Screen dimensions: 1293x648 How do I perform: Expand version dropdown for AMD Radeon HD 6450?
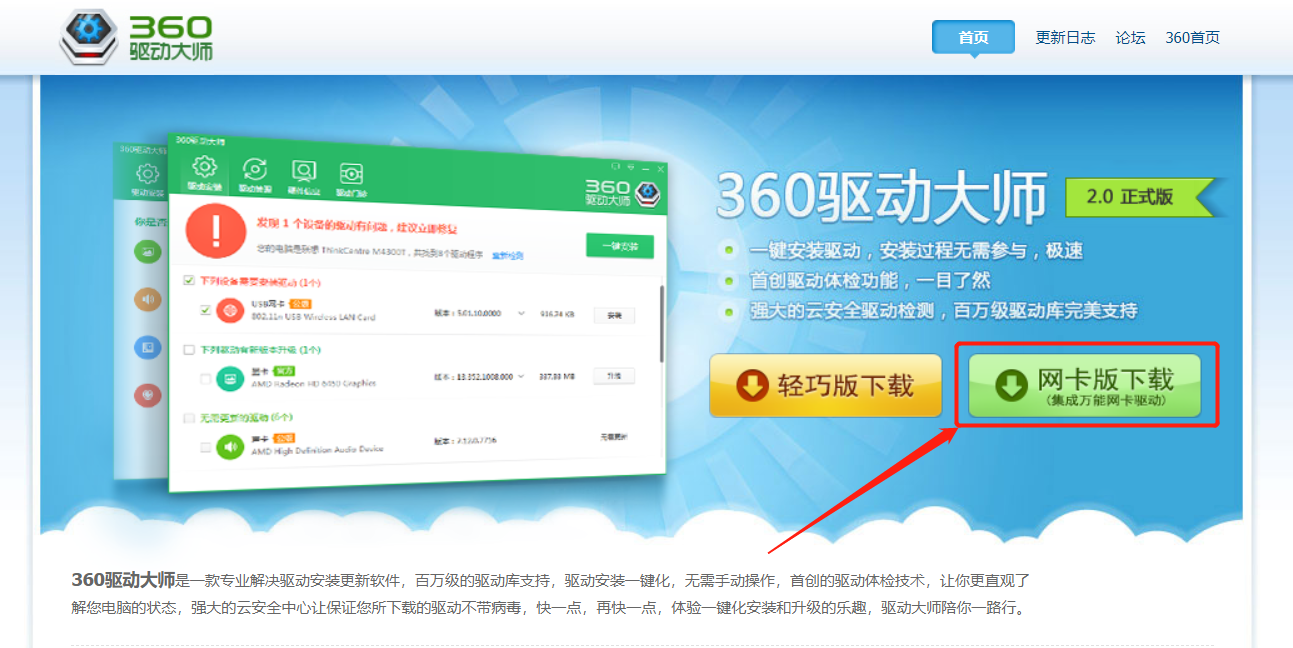point(521,377)
